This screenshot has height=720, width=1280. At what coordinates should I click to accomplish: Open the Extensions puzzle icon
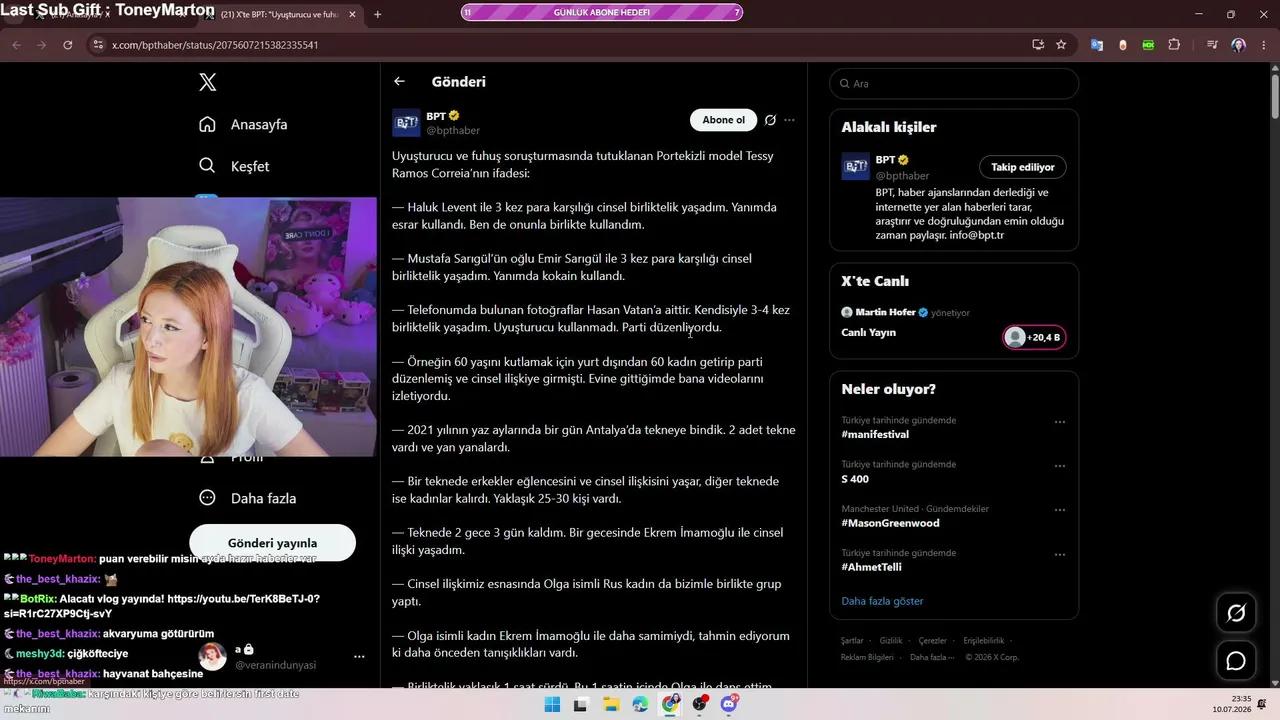pyautogui.click(x=1174, y=45)
